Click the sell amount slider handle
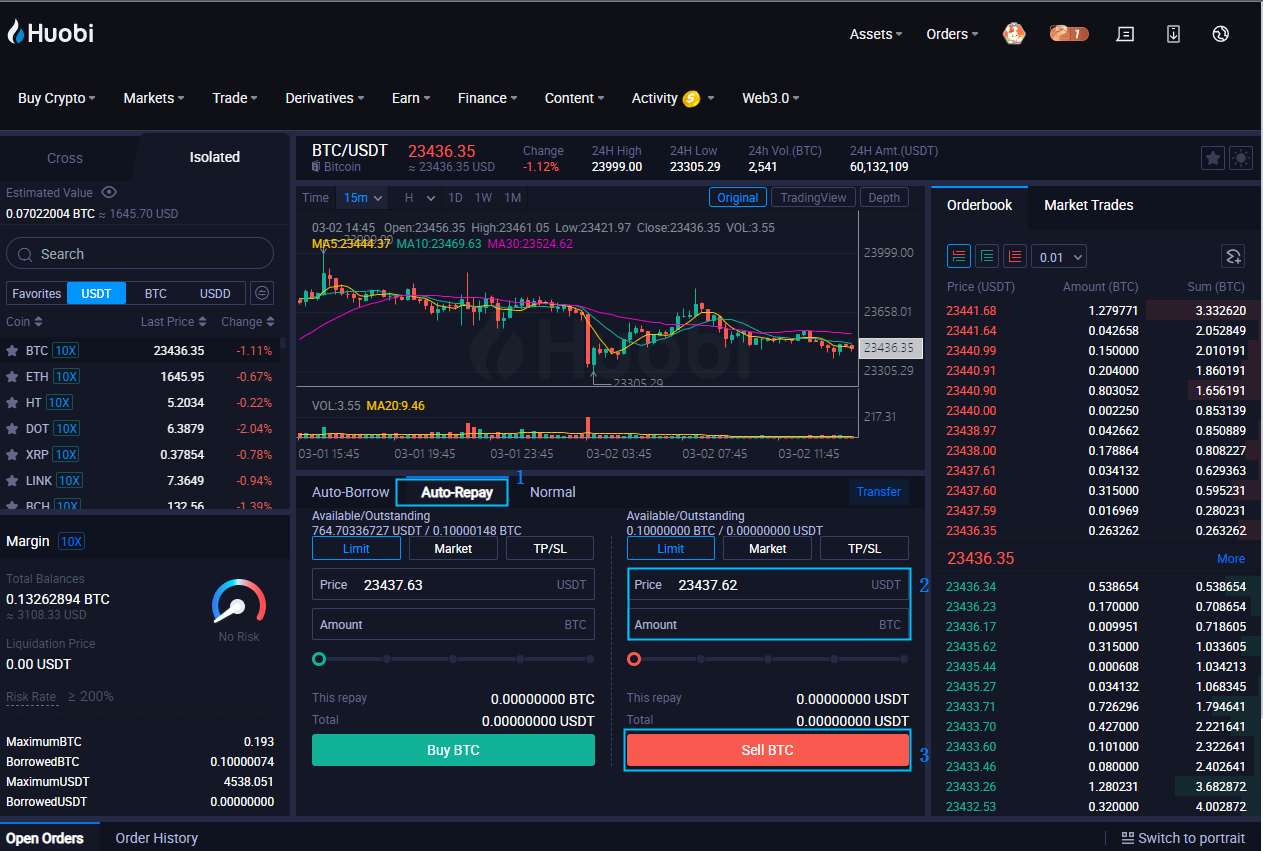Screen dimensions: 1263x851 pos(634,659)
